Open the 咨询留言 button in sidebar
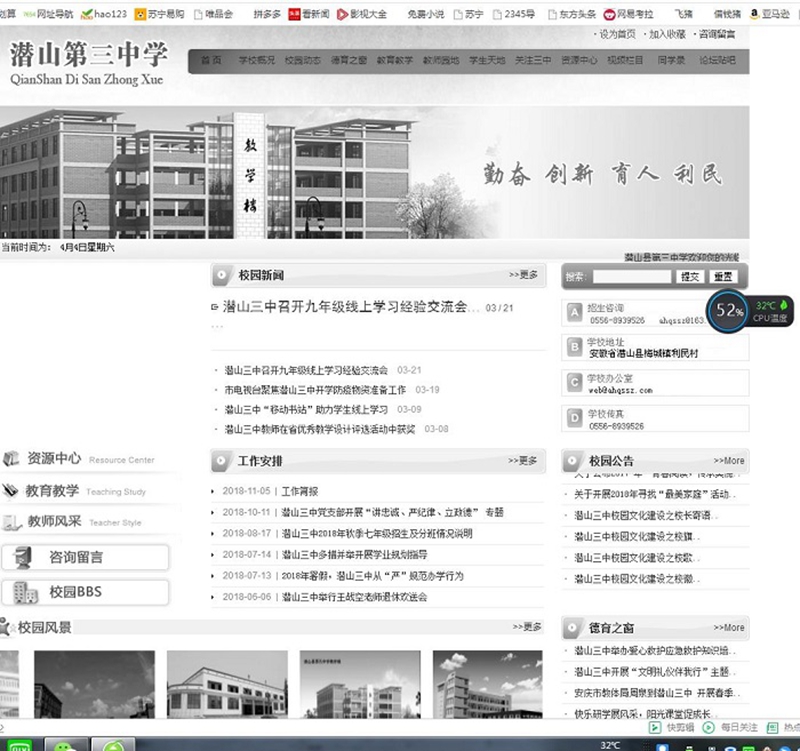Screen dimensions: 800x751 [84, 557]
